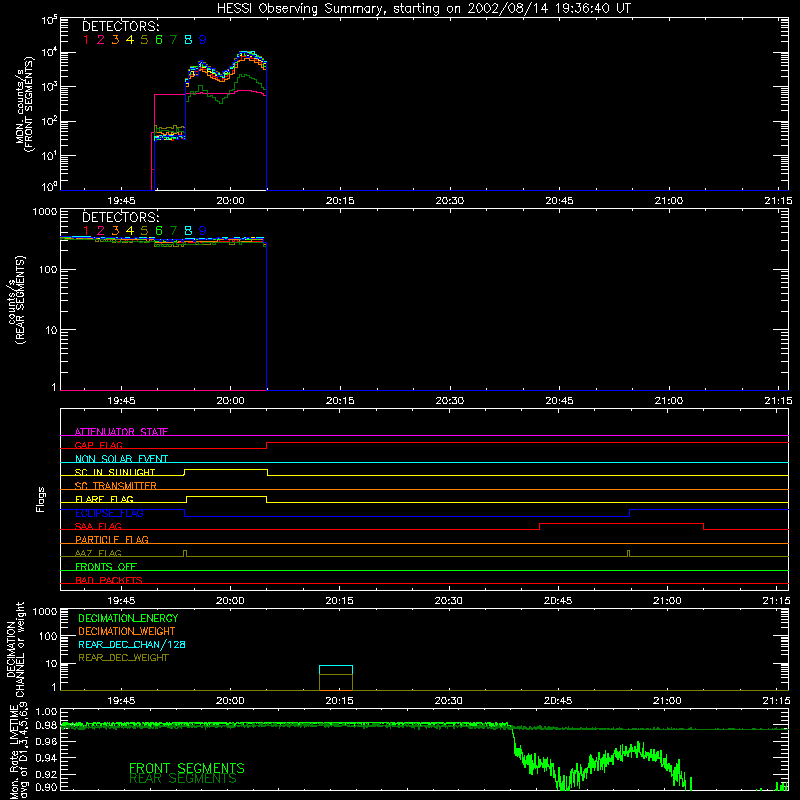This screenshot has height=800, width=800.
Task: Select the BAD PACKETS flag label
Action: click(x=109, y=580)
